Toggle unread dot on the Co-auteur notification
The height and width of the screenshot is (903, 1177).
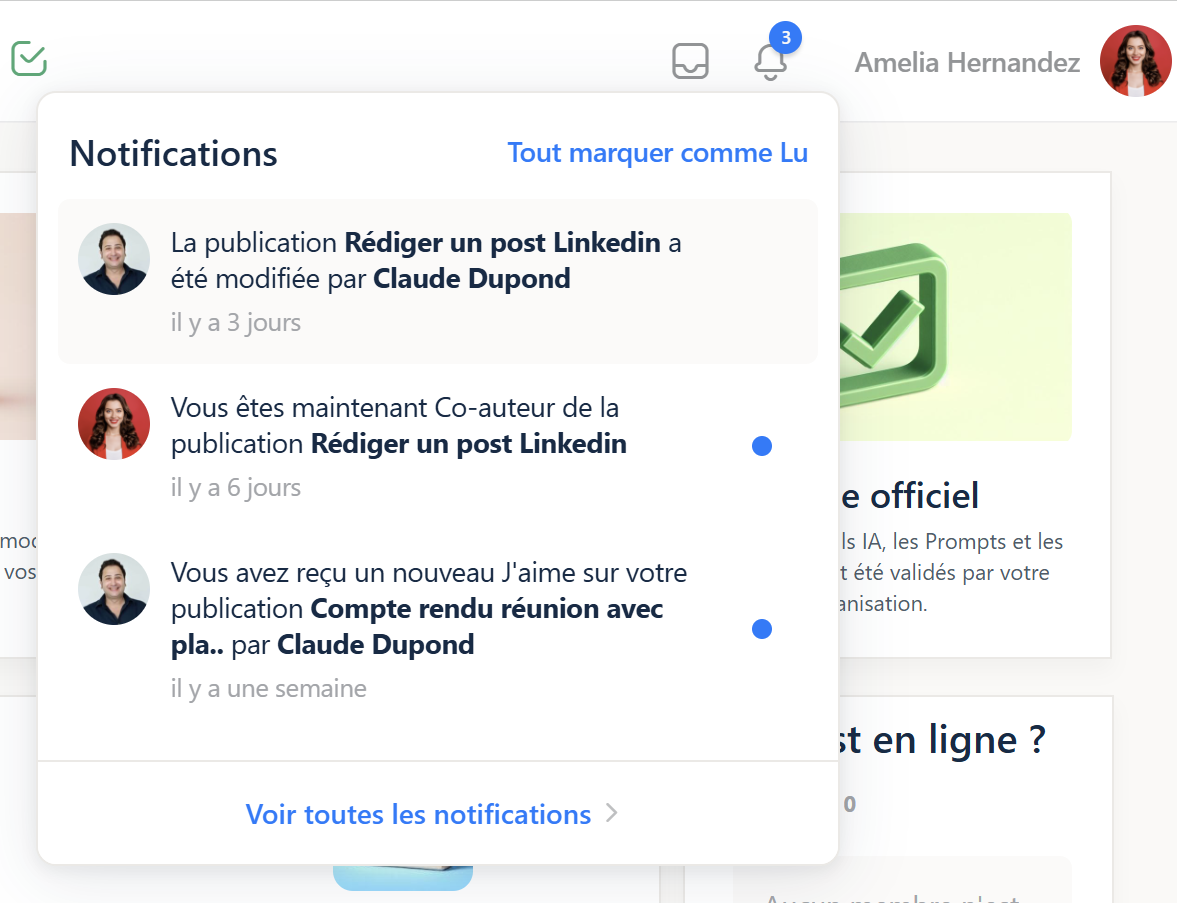click(762, 446)
